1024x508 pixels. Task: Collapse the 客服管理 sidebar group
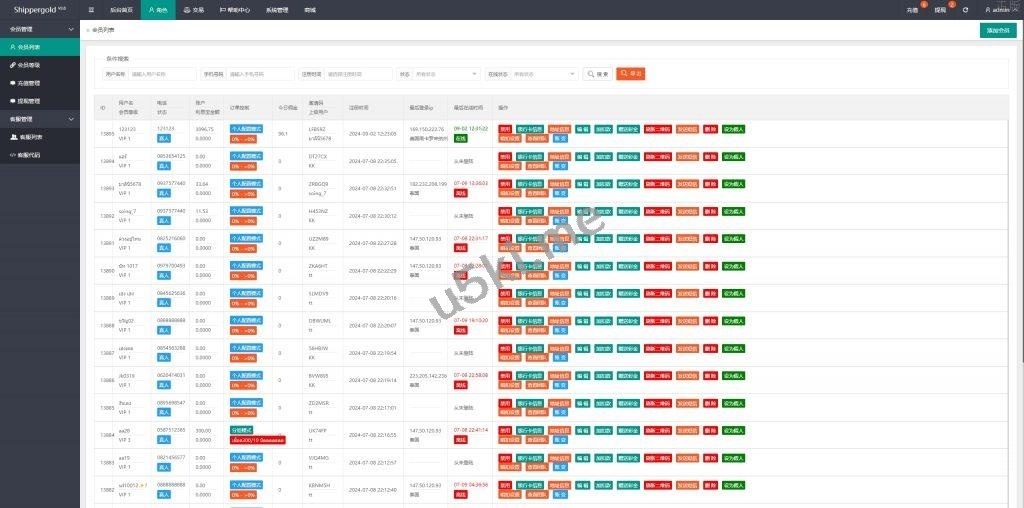pyautogui.click(x=40, y=119)
